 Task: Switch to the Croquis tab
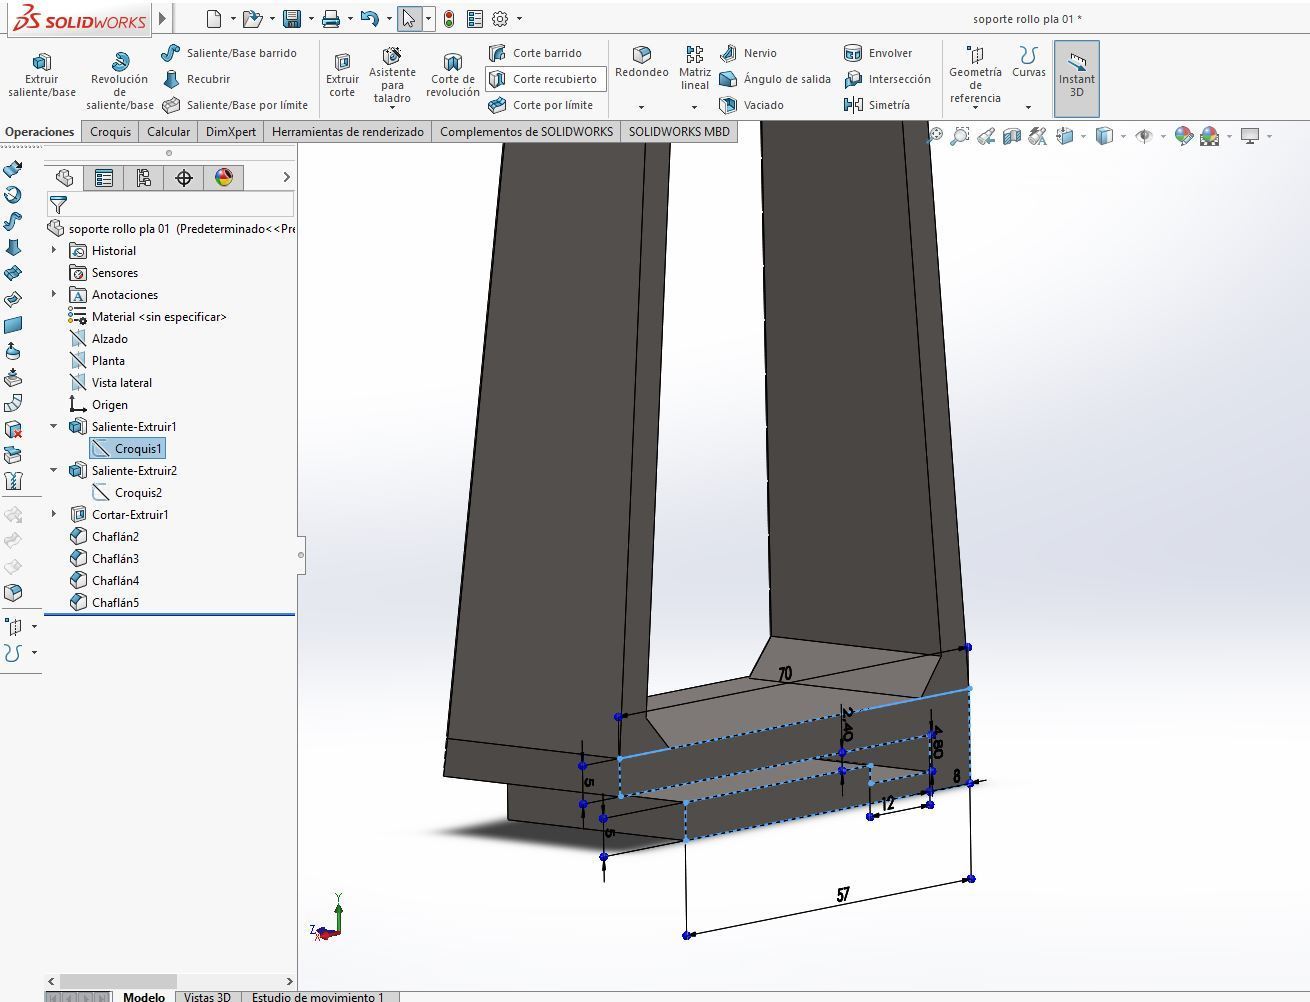110,132
